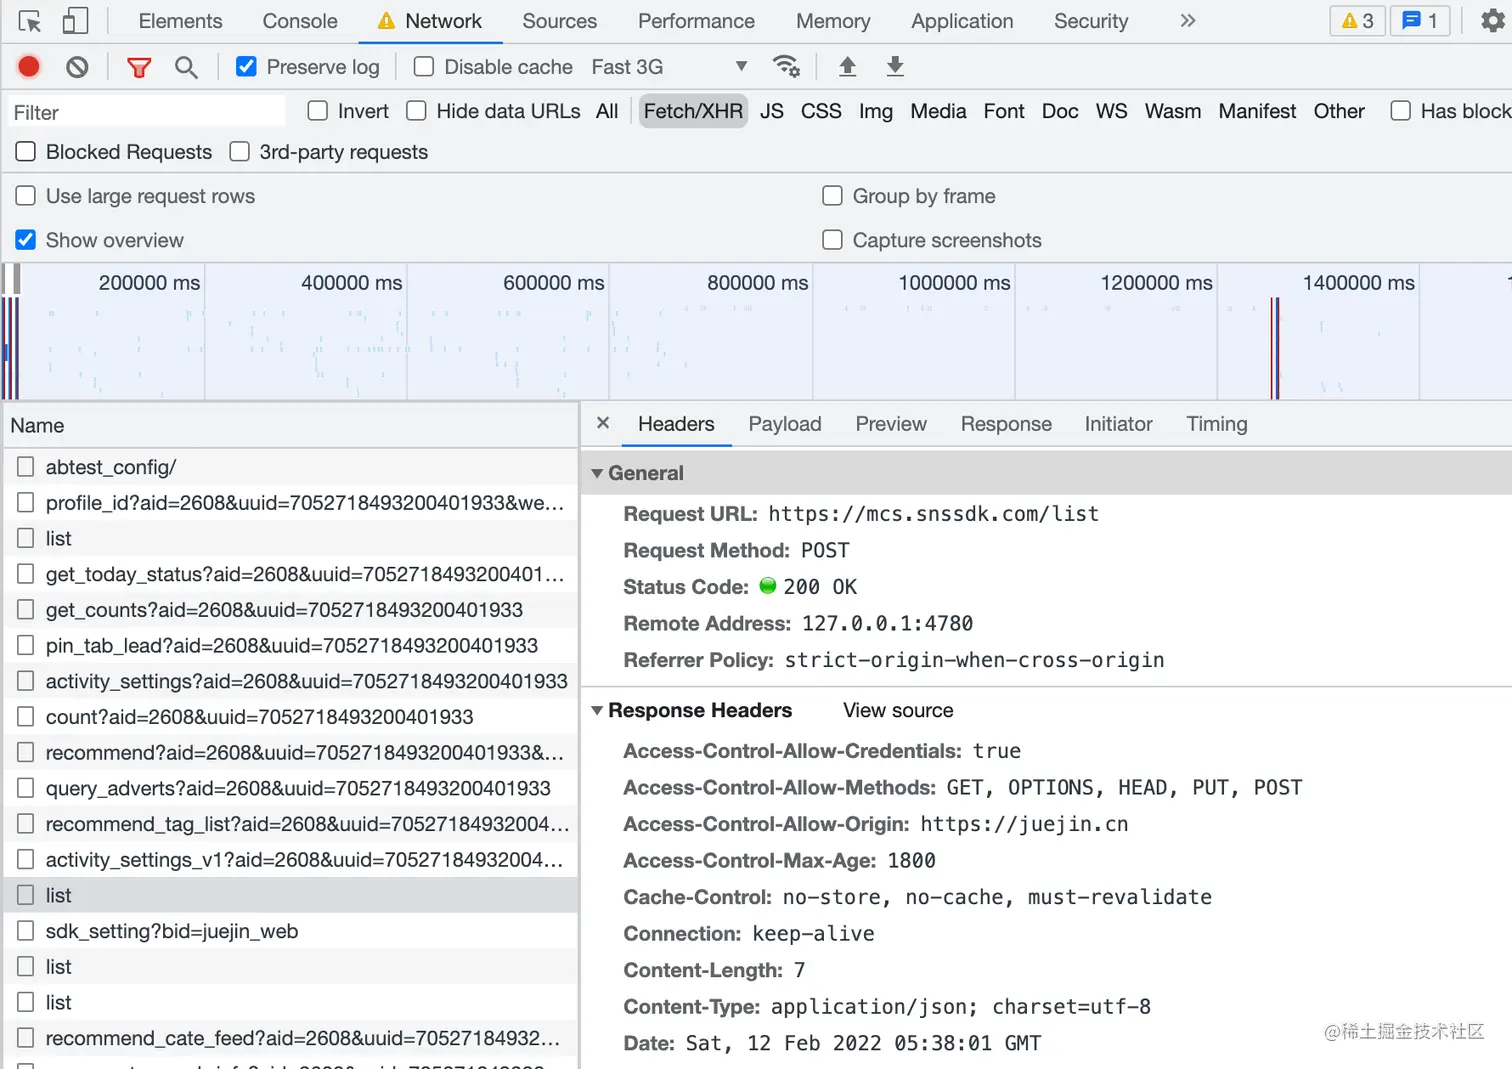The image size is (1512, 1069).
Task: Show more DevTools tabs chevron
Action: 1187,21
